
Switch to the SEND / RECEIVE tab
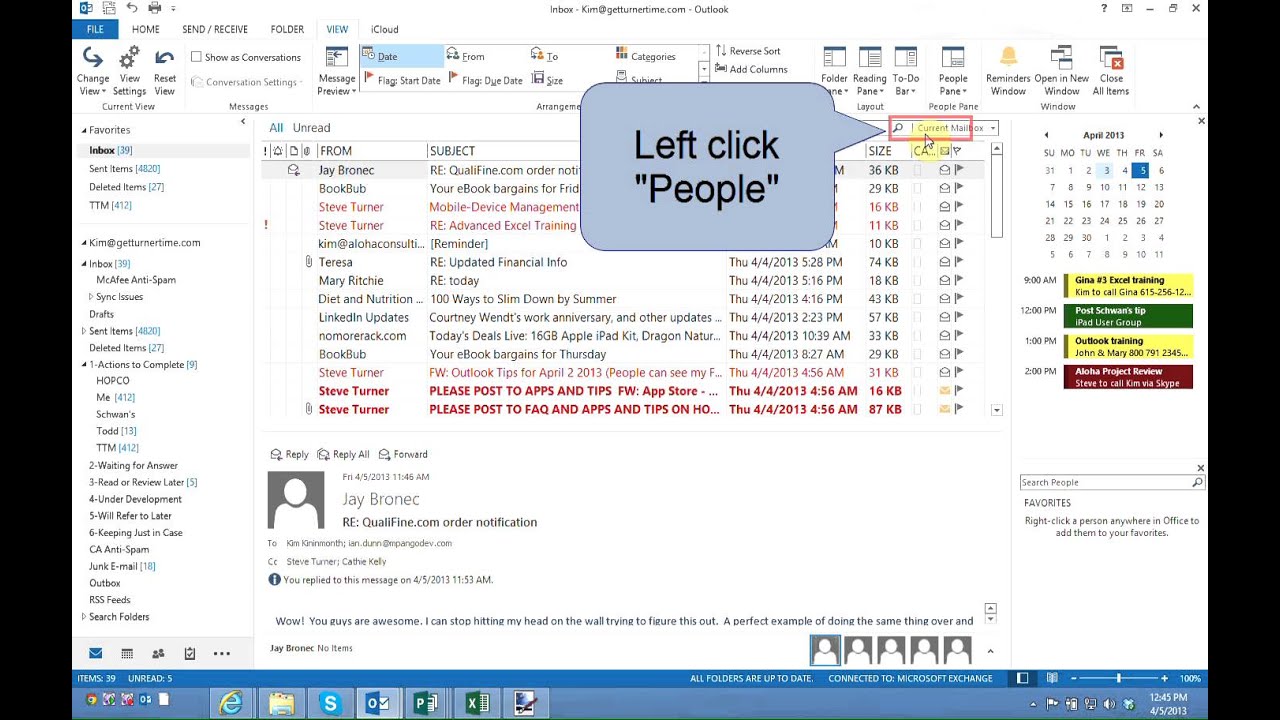[215, 29]
